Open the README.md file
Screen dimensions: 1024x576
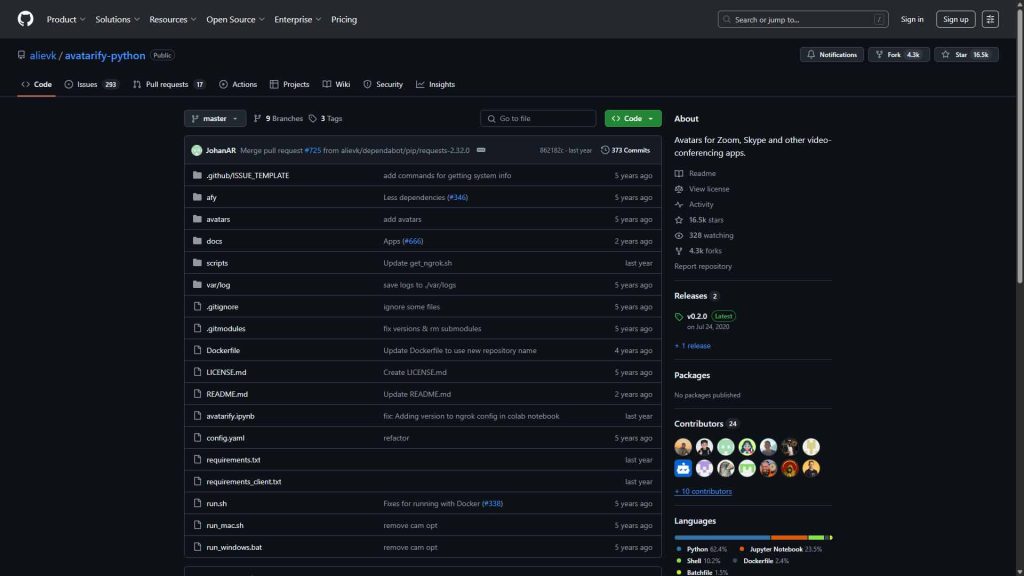click(x=227, y=394)
